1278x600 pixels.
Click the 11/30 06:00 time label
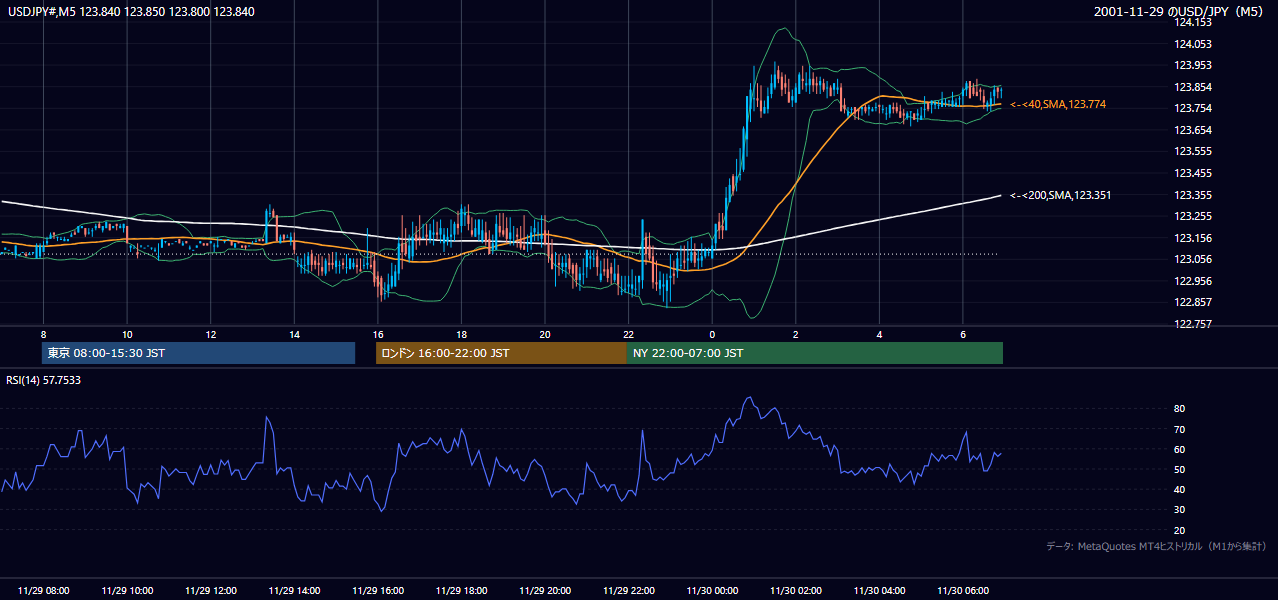point(963,591)
